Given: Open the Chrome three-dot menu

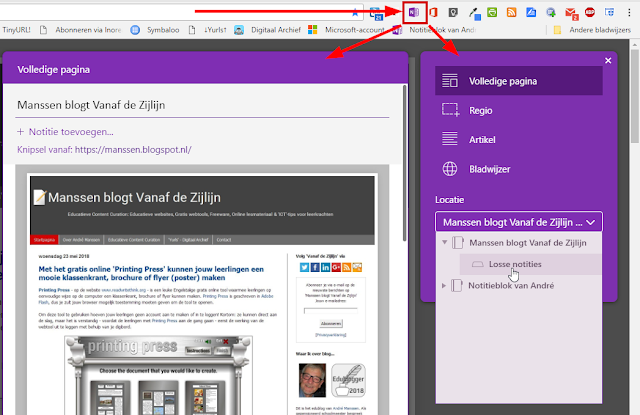Looking at the screenshot, I should [x=629, y=13].
